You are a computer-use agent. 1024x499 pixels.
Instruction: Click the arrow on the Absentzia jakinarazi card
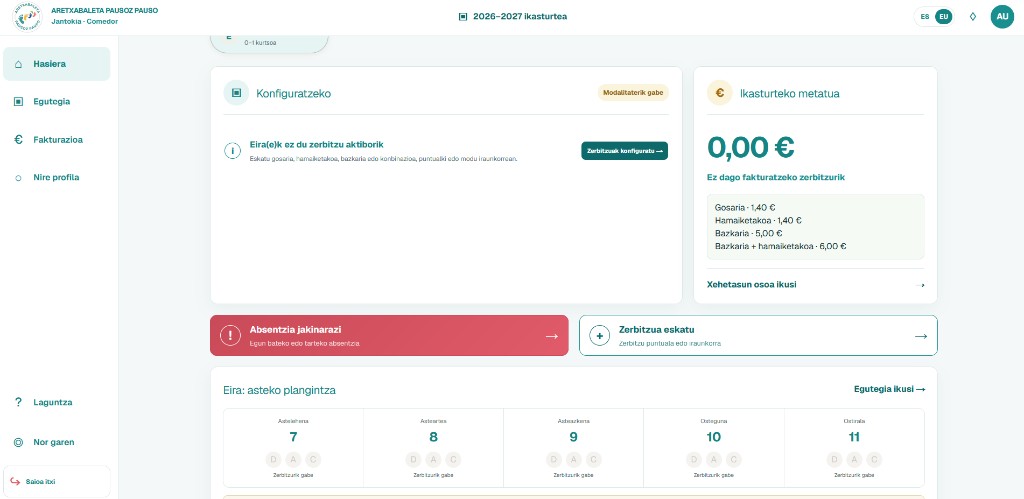[x=552, y=336]
